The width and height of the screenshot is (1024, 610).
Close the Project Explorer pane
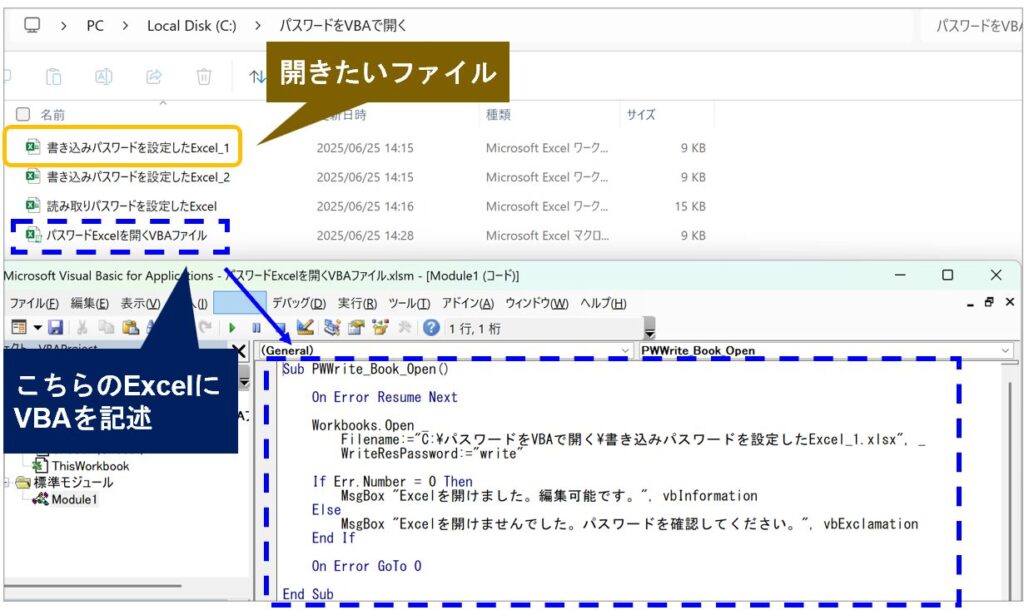(x=239, y=351)
